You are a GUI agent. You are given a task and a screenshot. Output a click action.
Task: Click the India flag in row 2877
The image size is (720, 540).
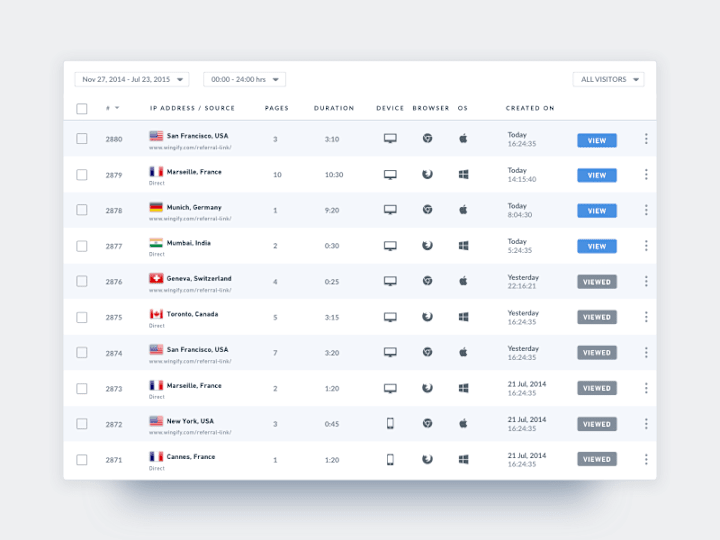[156, 243]
